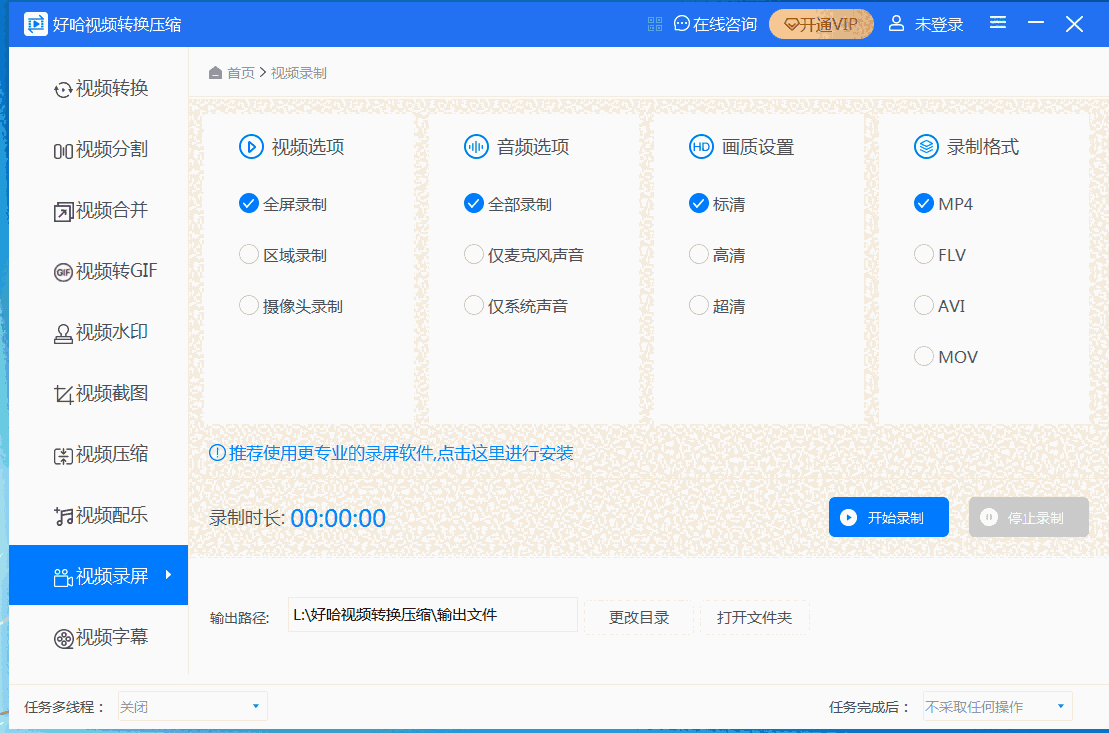Open the 视频截图 crop tool

tap(100, 393)
